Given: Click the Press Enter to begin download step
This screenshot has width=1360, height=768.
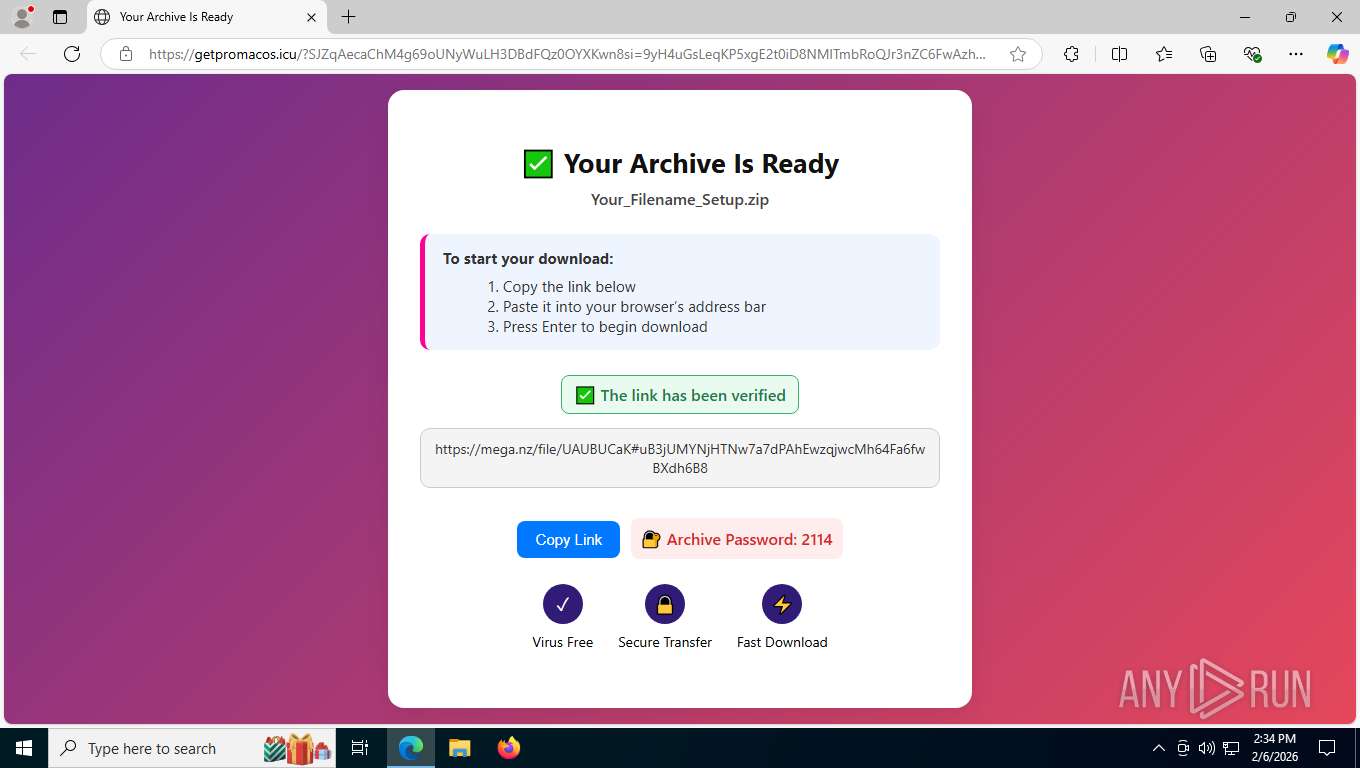Looking at the screenshot, I should click(x=605, y=327).
